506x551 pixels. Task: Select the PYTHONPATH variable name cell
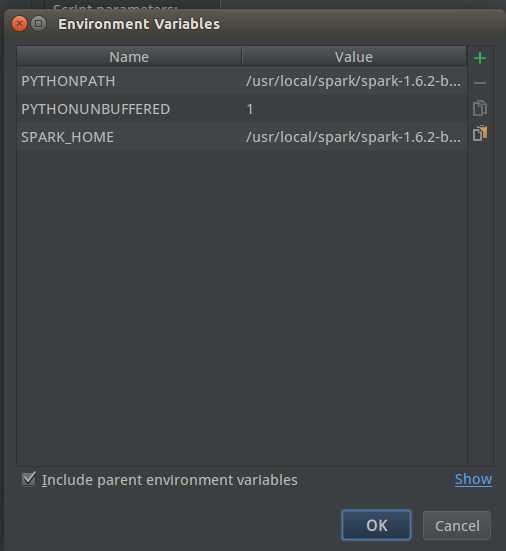click(129, 81)
